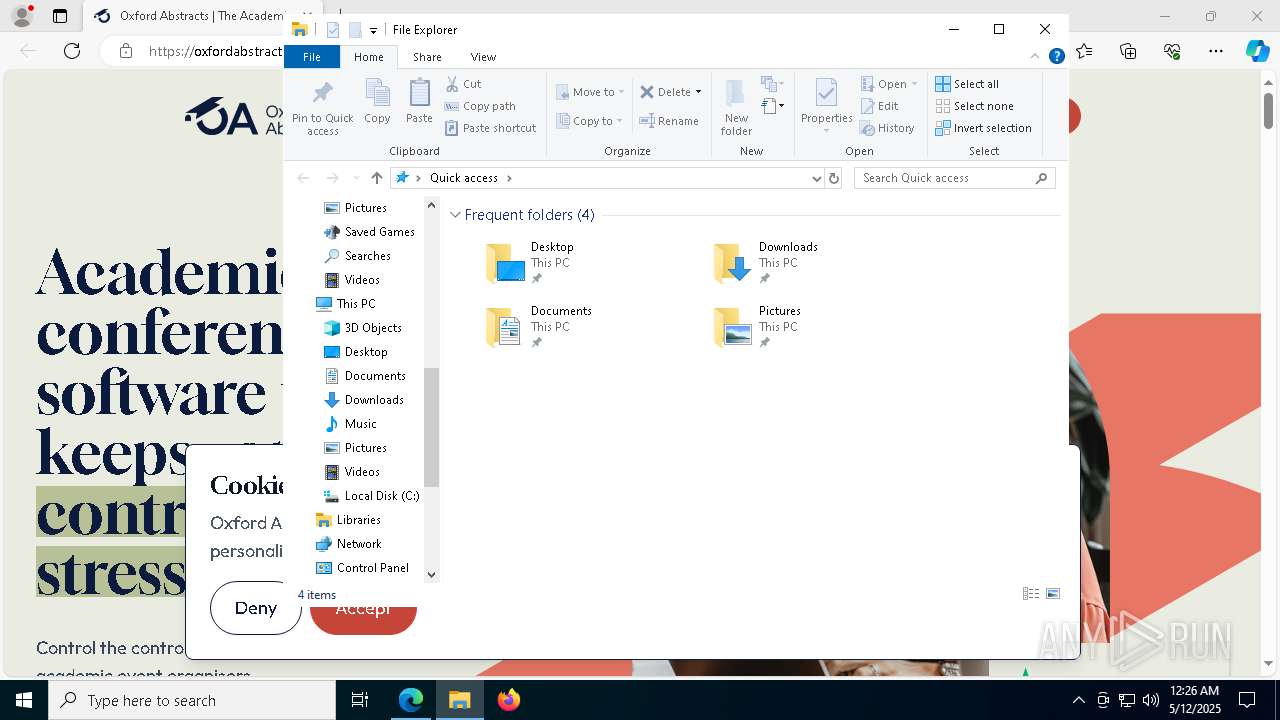The width and height of the screenshot is (1280, 720).
Task: Open the Open button dropdown in ribbon
Action: point(914,84)
